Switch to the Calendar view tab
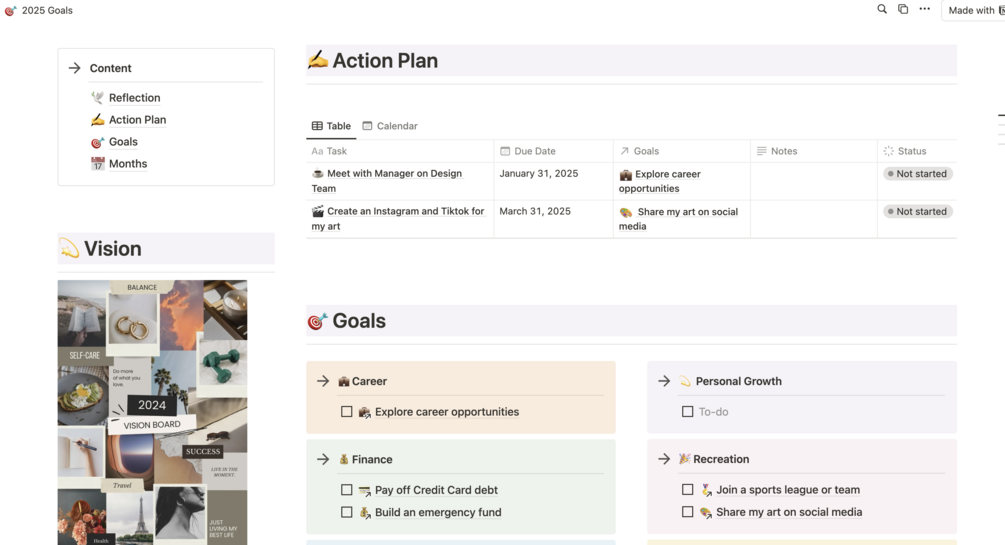The height and width of the screenshot is (545, 1005). (390, 126)
